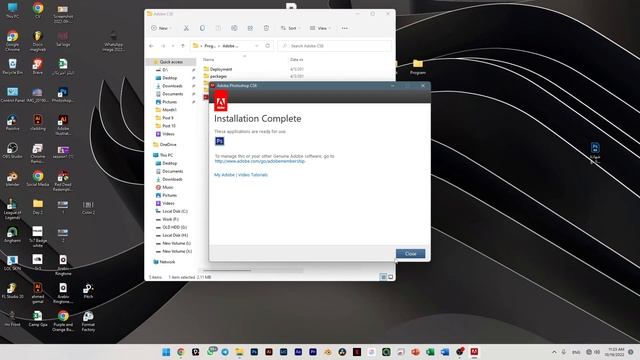
Task: Switch Explorer to large thumbnails view icon
Action: click(391, 277)
